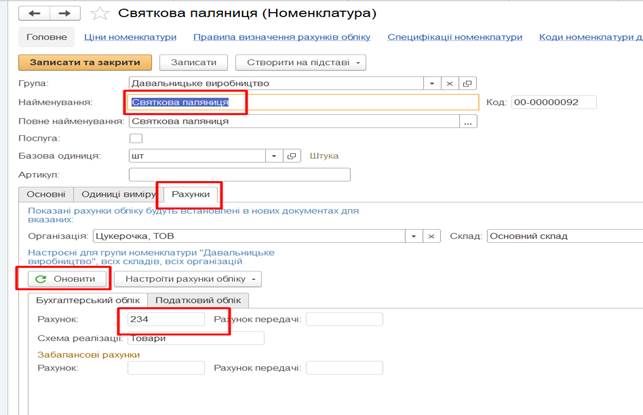This screenshot has height=415, width=643.
Task: Open the Базова одиниця linked item
Action: 292,156
